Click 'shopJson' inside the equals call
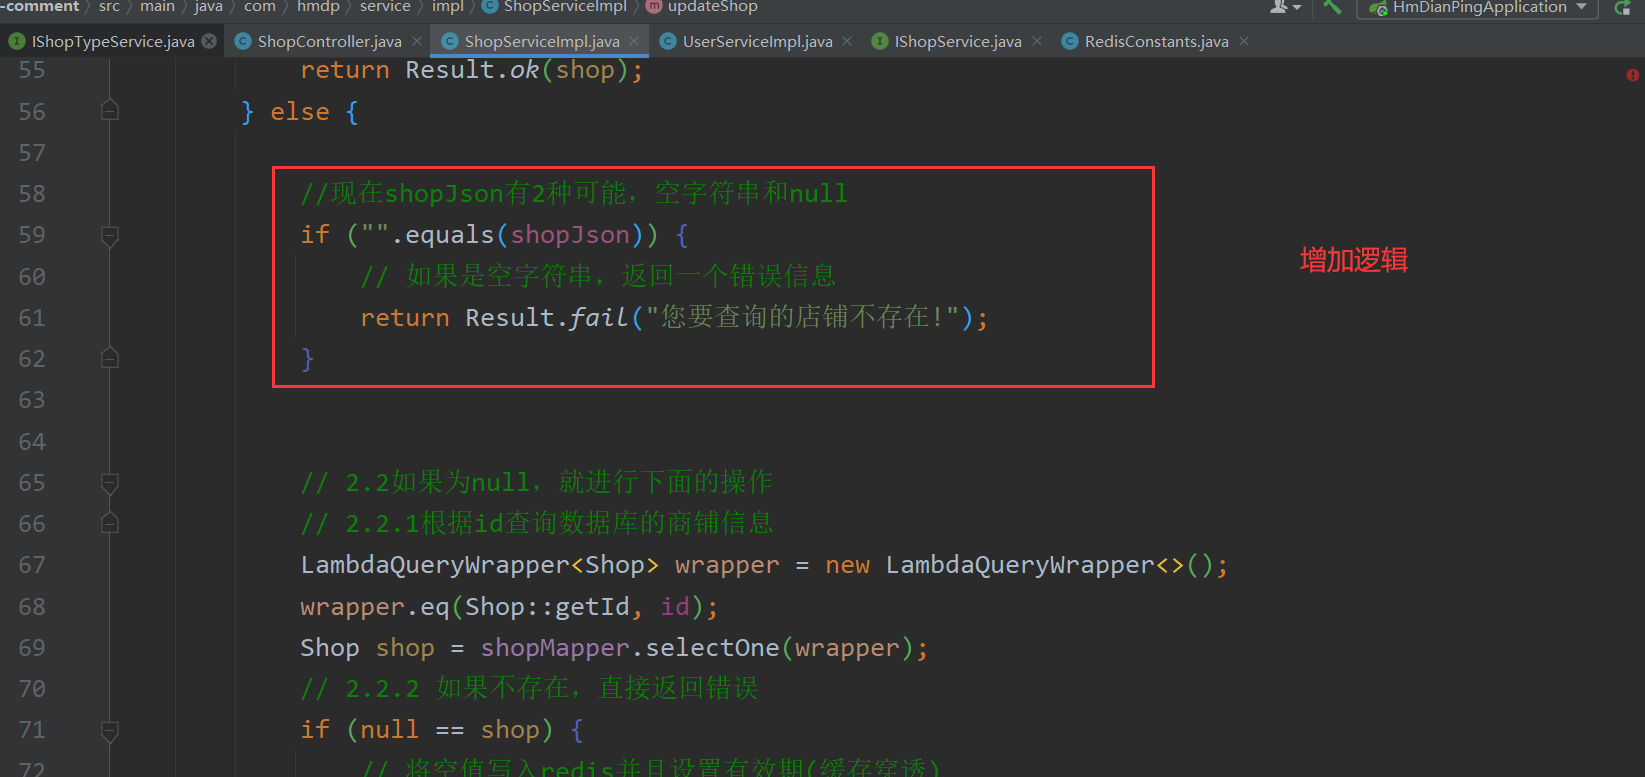The image size is (1645, 777). click(x=570, y=235)
